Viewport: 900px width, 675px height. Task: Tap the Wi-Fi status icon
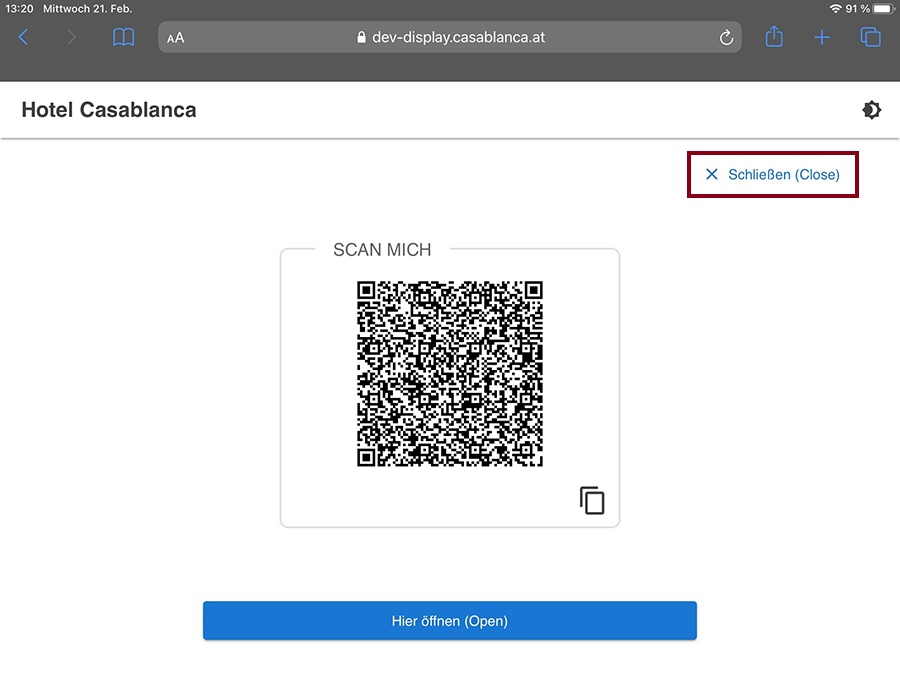[x=835, y=8]
